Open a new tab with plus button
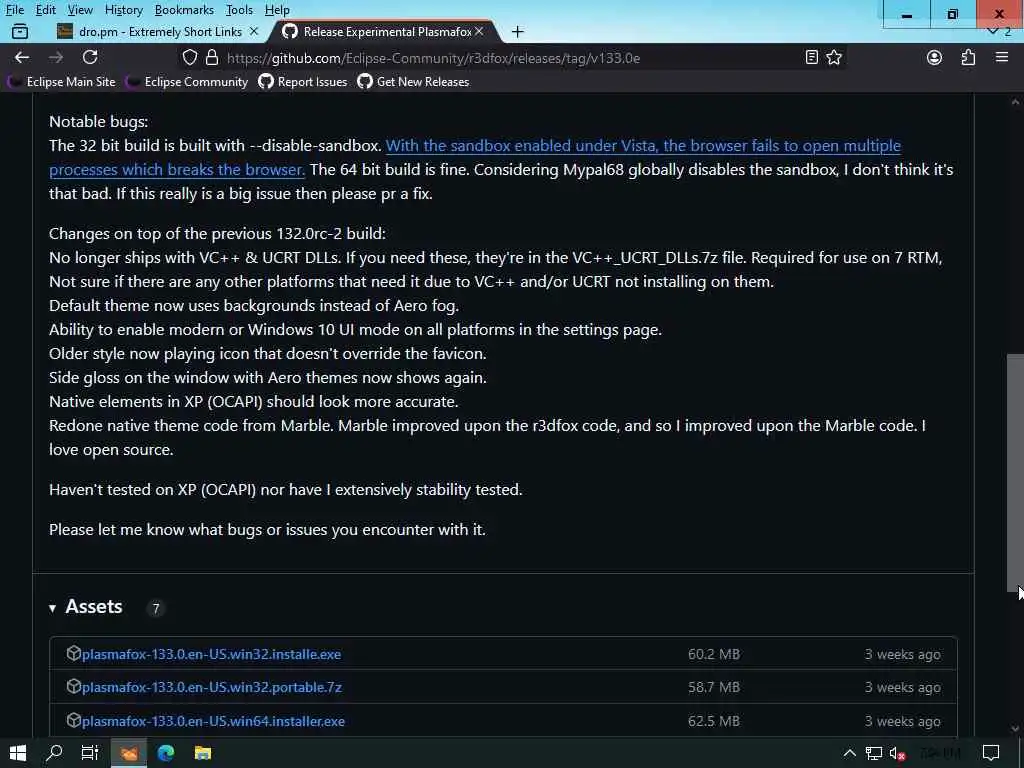The width and height of the screenshot is (1024, 768). pyautogui.click(x=517, y=31)
